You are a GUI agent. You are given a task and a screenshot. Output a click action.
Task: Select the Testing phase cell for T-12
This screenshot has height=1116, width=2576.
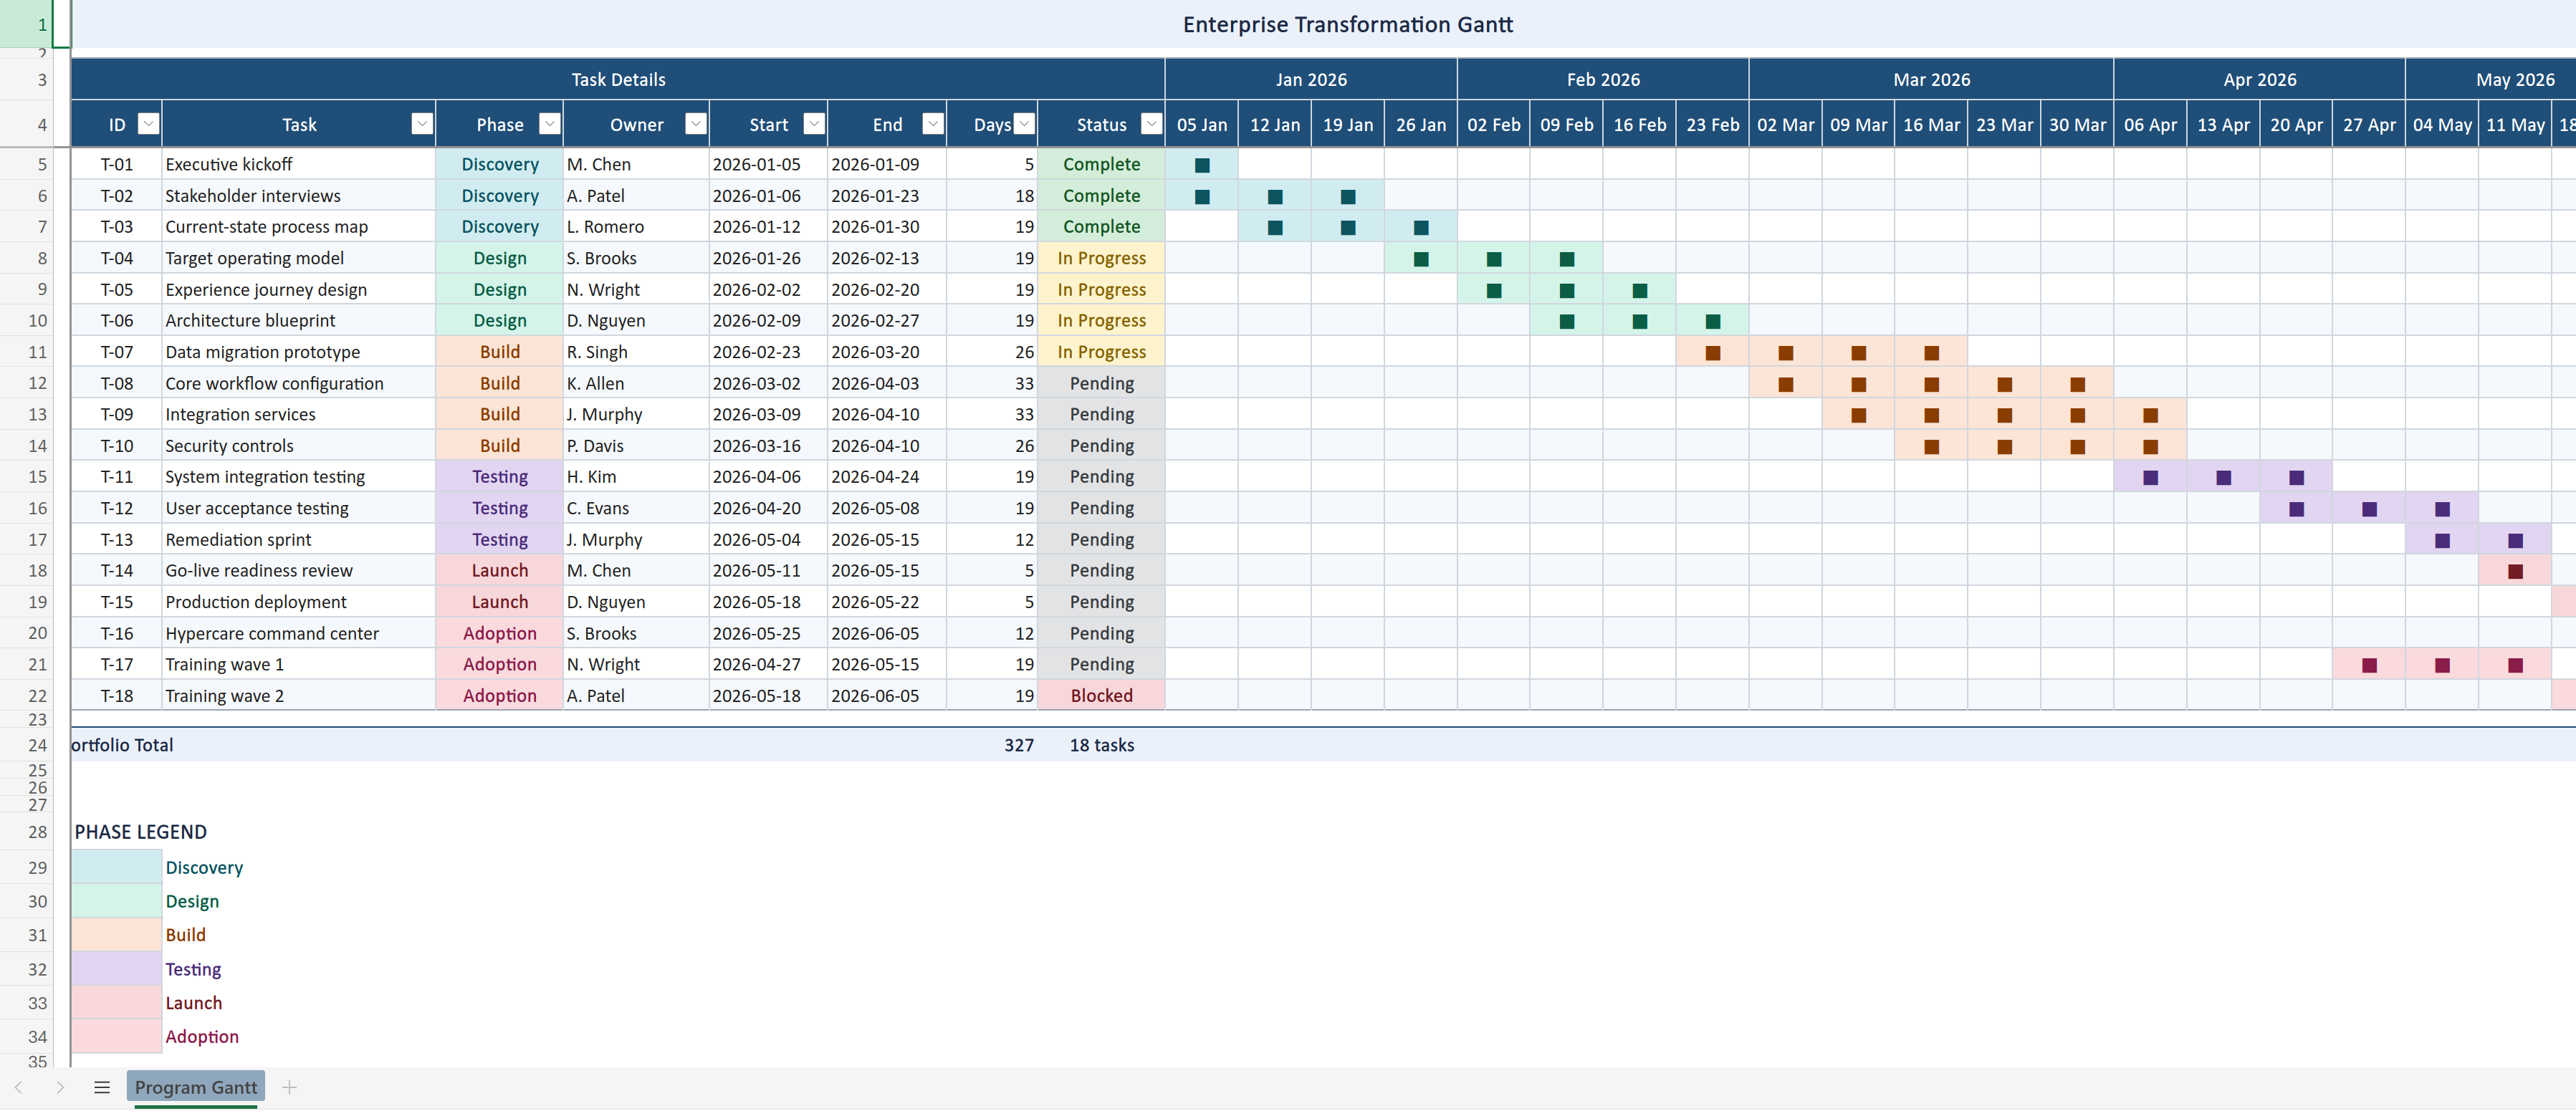499,509
